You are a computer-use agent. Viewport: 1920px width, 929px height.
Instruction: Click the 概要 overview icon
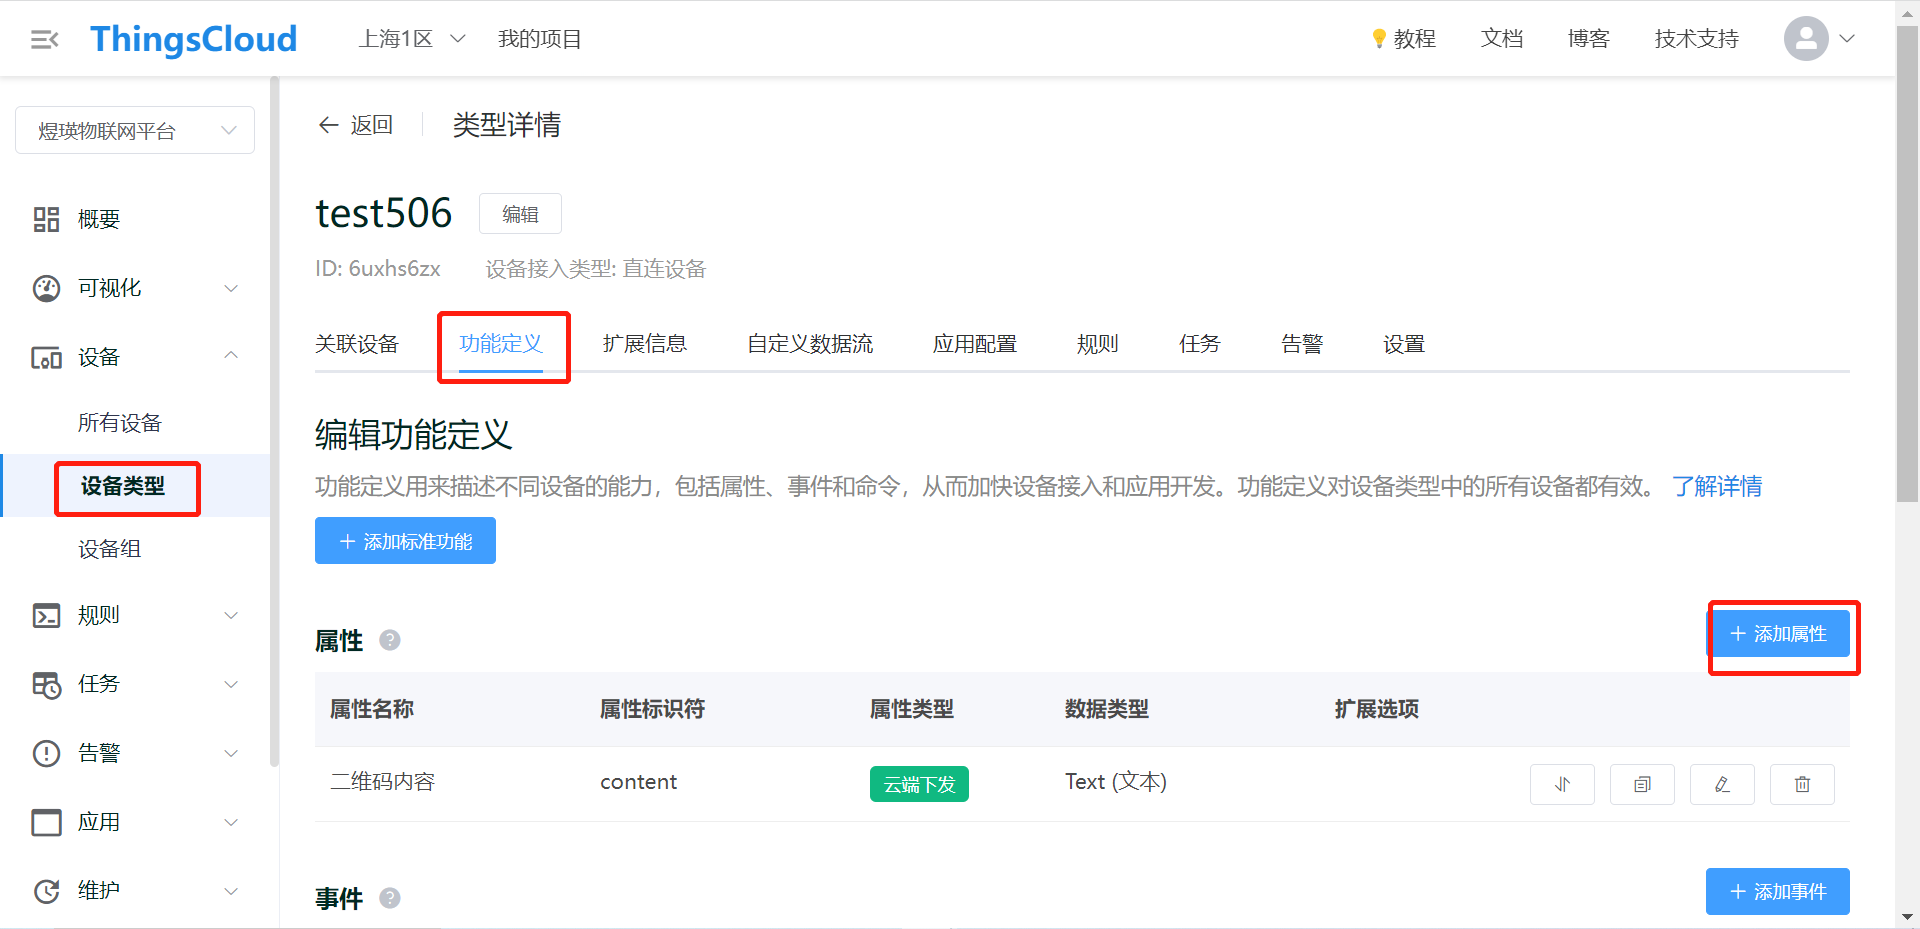point(47,219)
